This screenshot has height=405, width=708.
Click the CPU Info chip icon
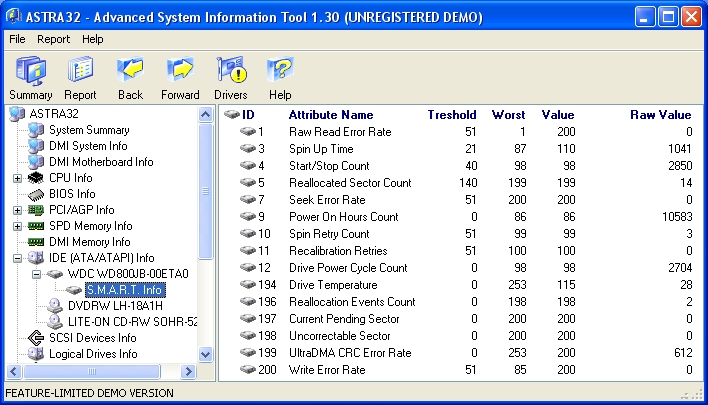click(x=36, y=178)
